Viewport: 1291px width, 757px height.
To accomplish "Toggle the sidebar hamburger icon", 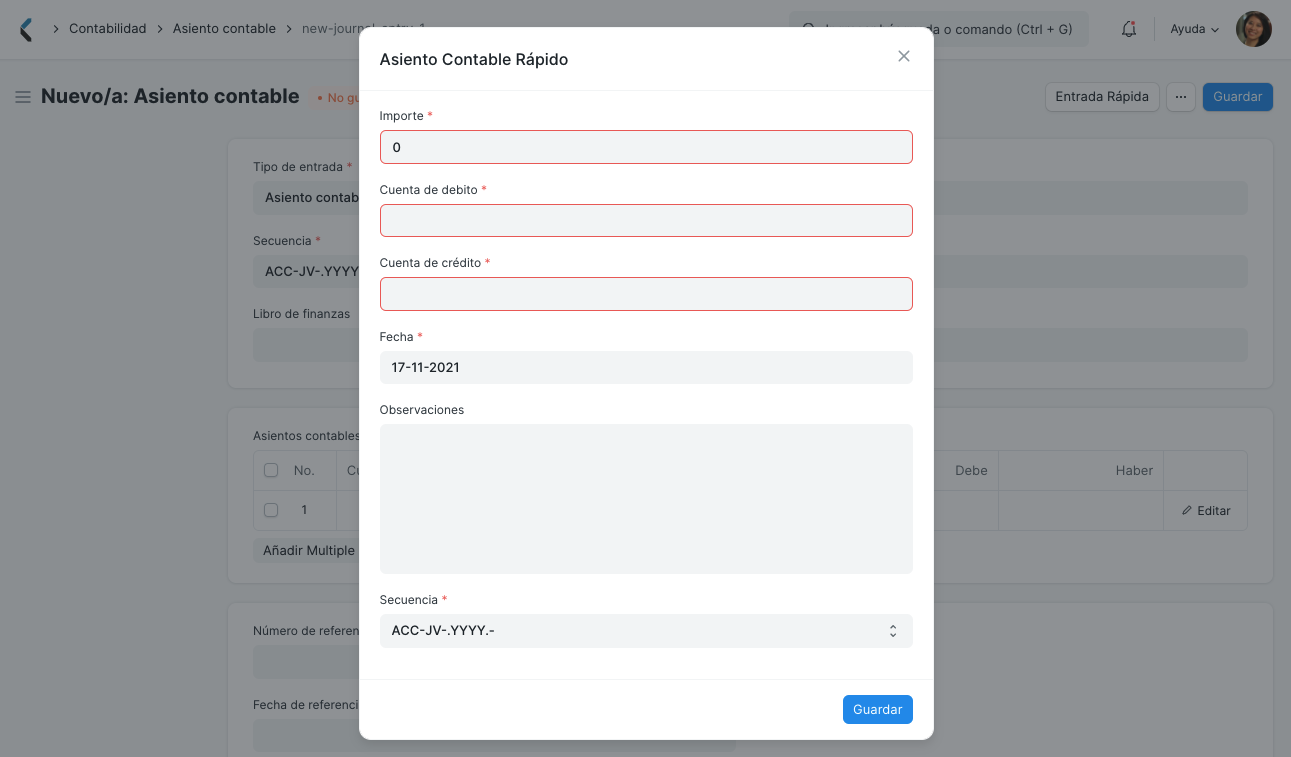I will (x=23, y=97).
